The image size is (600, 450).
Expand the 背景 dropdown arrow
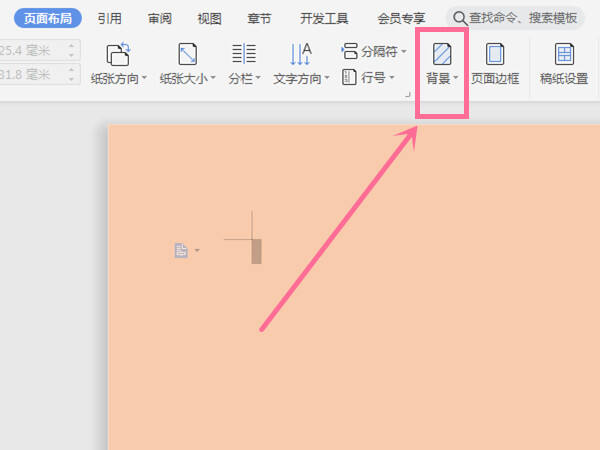[455, 78]
